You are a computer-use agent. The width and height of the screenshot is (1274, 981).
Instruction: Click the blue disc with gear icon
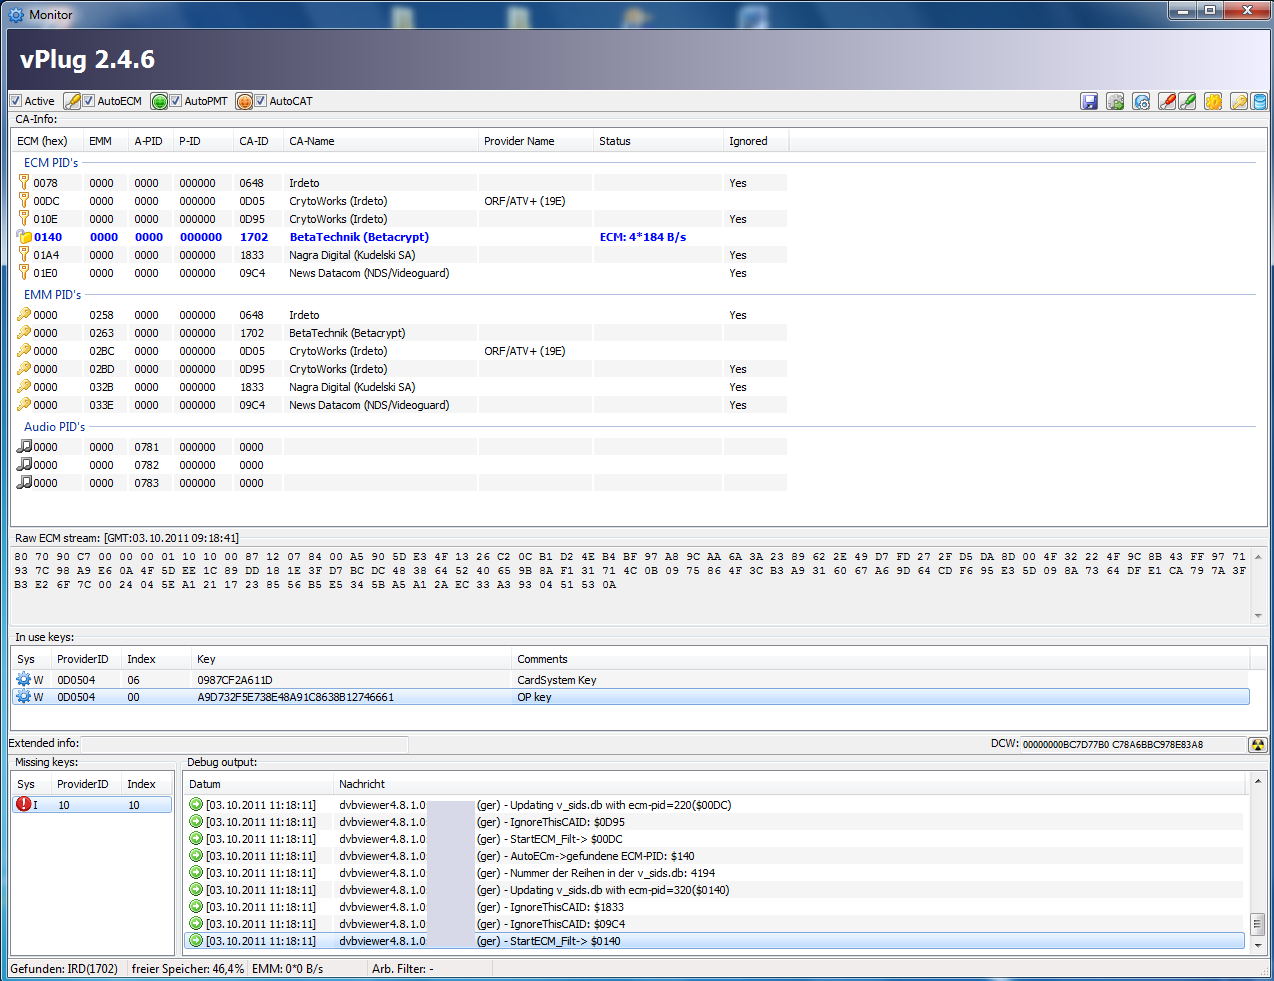pos(1141,101)
